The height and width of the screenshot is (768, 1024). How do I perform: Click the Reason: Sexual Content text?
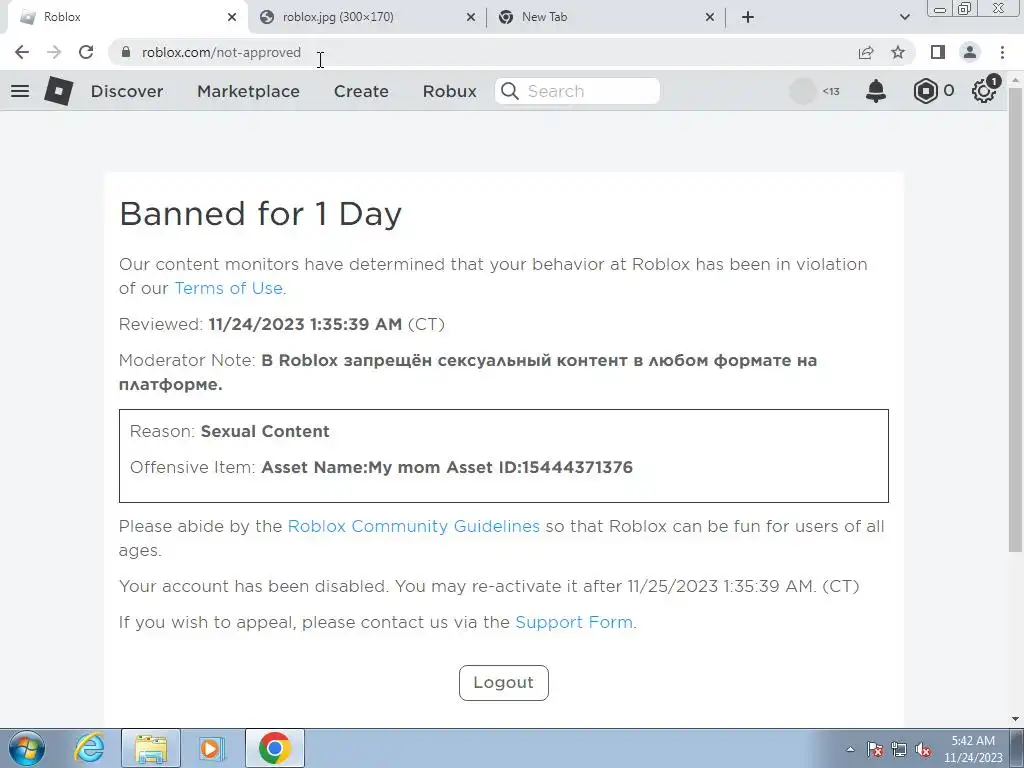(x=229, y=432)
